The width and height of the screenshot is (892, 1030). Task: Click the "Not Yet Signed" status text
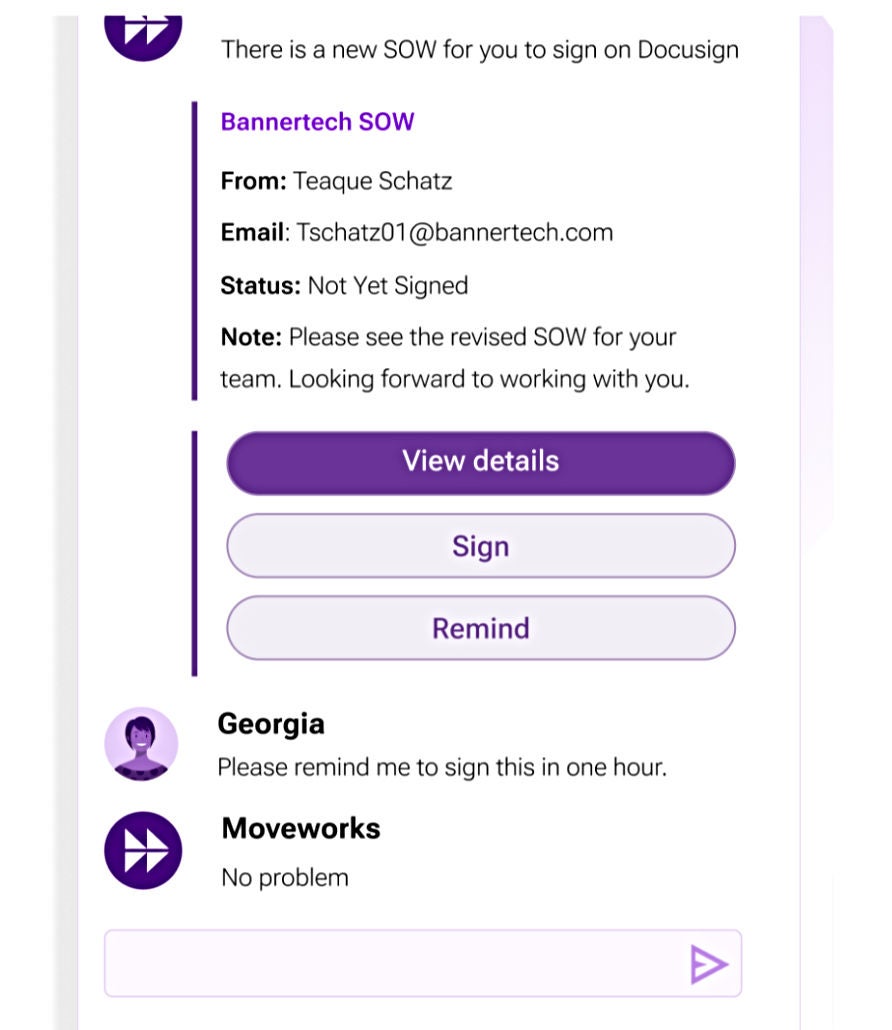pos(387,285)
